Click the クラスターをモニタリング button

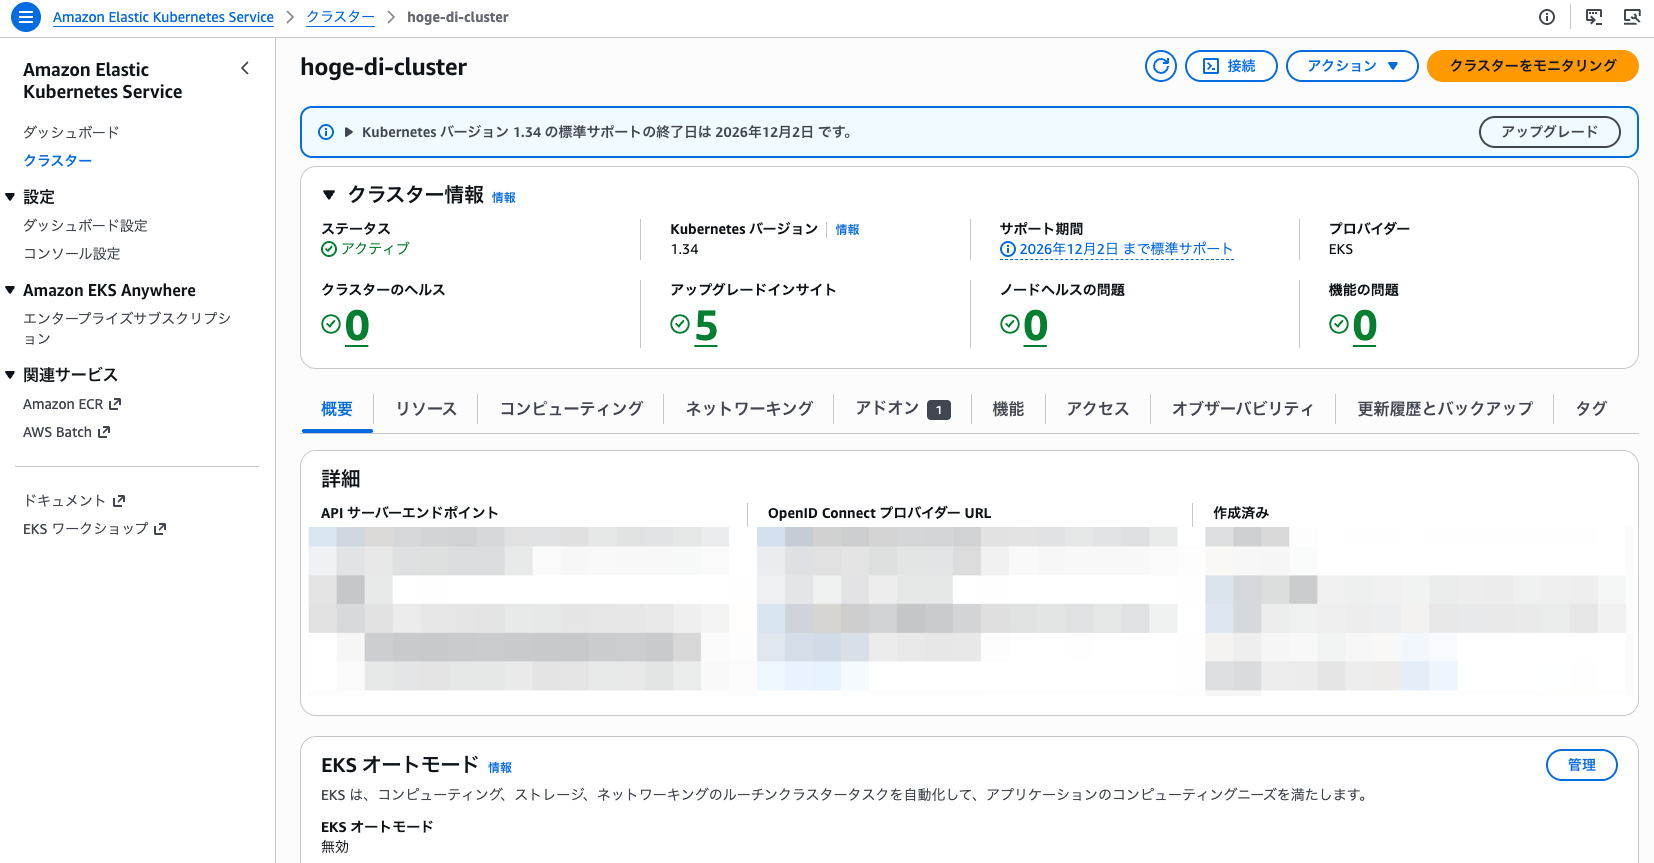[1533, 66]
